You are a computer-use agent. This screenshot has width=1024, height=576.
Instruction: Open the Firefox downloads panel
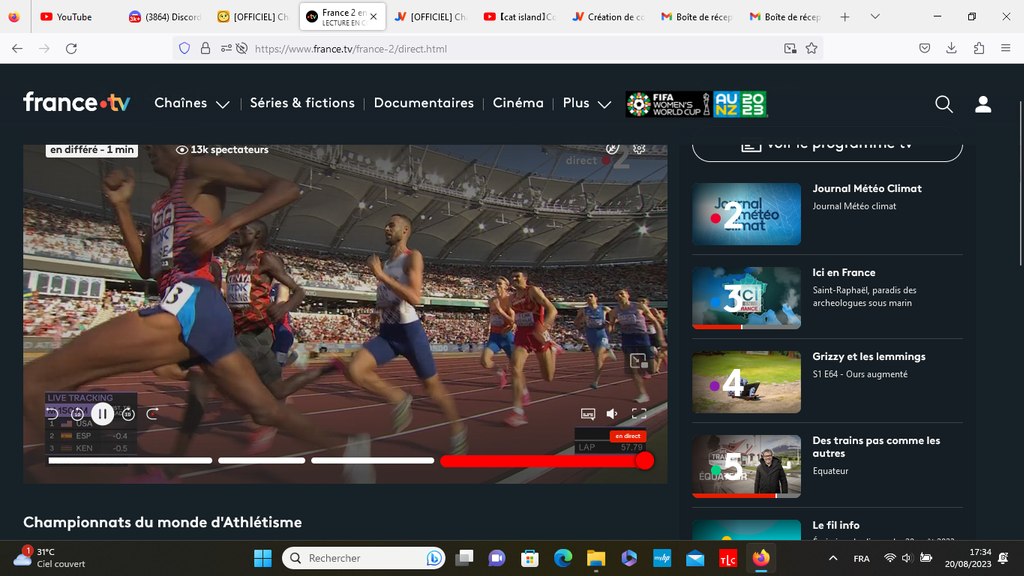tap(952, 48)
